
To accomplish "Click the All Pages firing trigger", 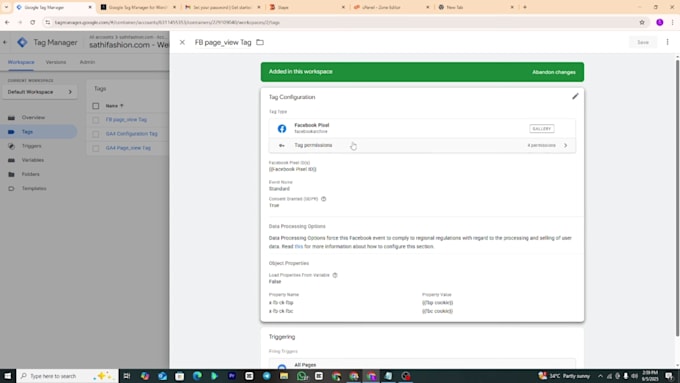I will pos(422,365).
